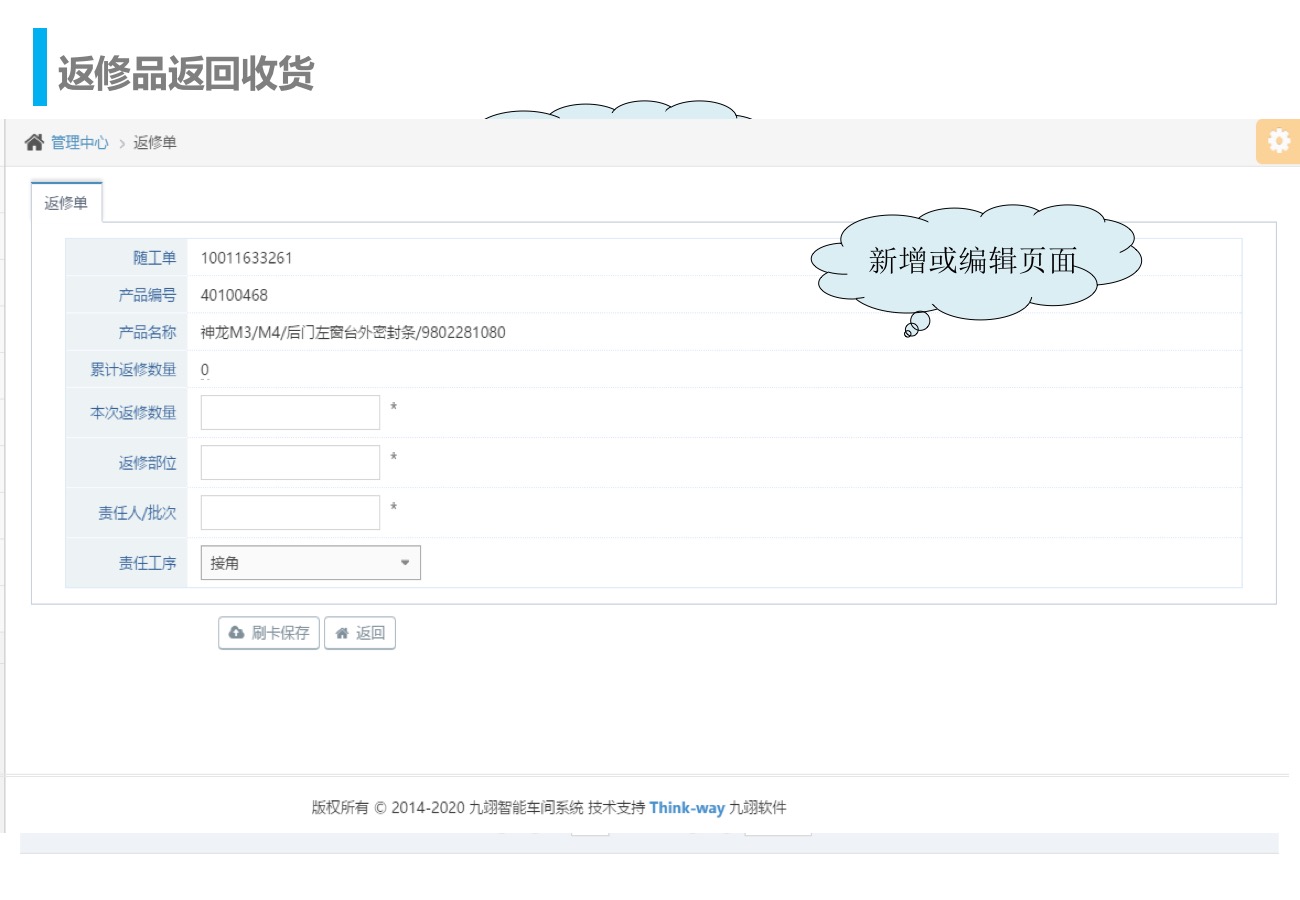
Task: Select the 责任人/批次 input field
Action: 290,512
